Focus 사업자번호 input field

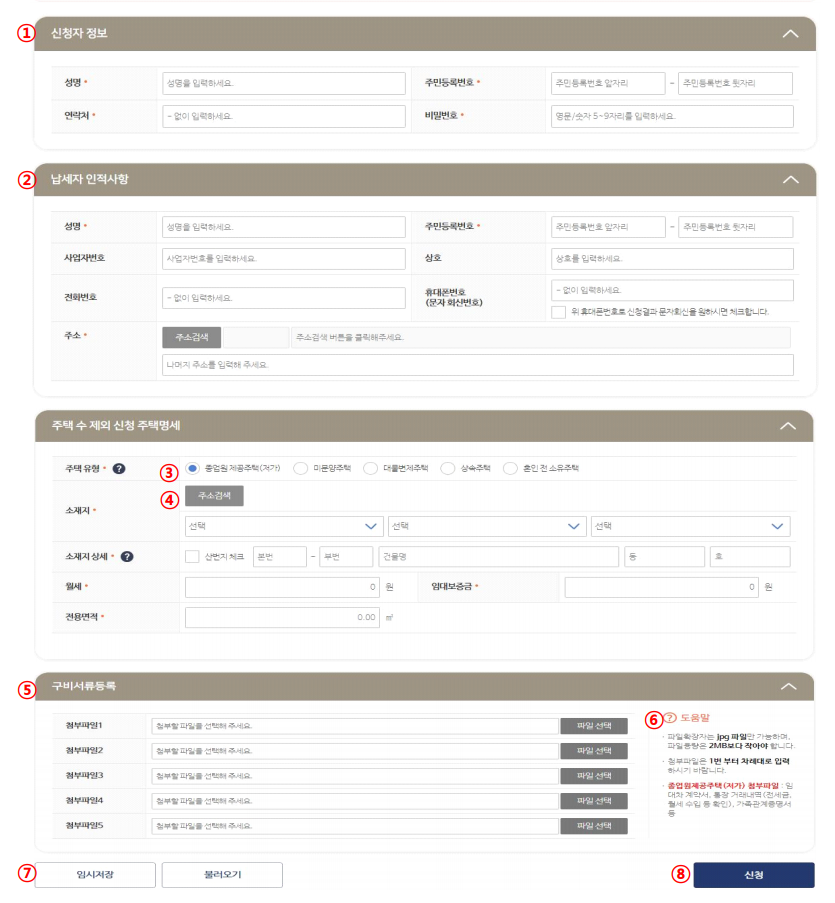284,259
